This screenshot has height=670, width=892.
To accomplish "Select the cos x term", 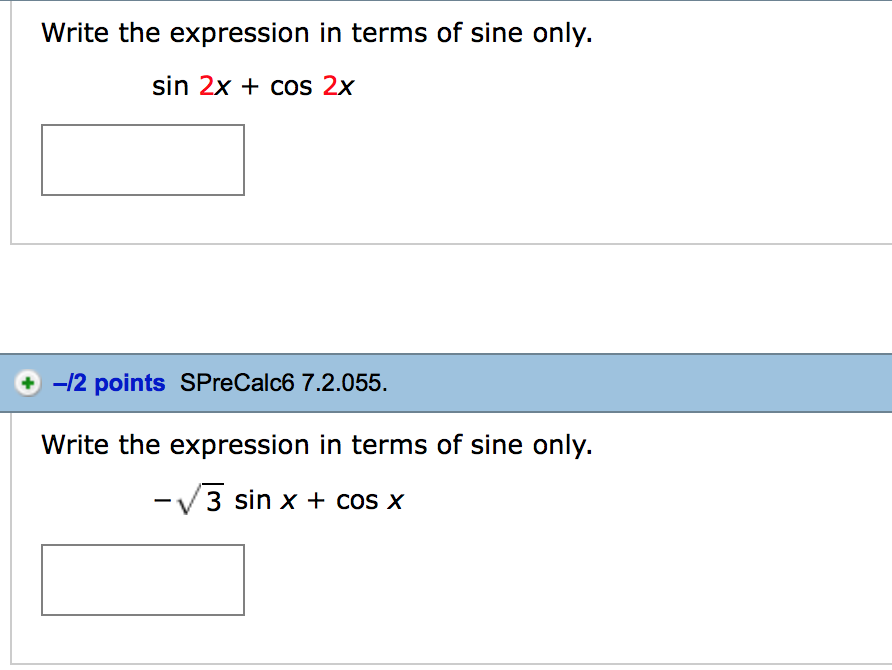I will 370,500.
